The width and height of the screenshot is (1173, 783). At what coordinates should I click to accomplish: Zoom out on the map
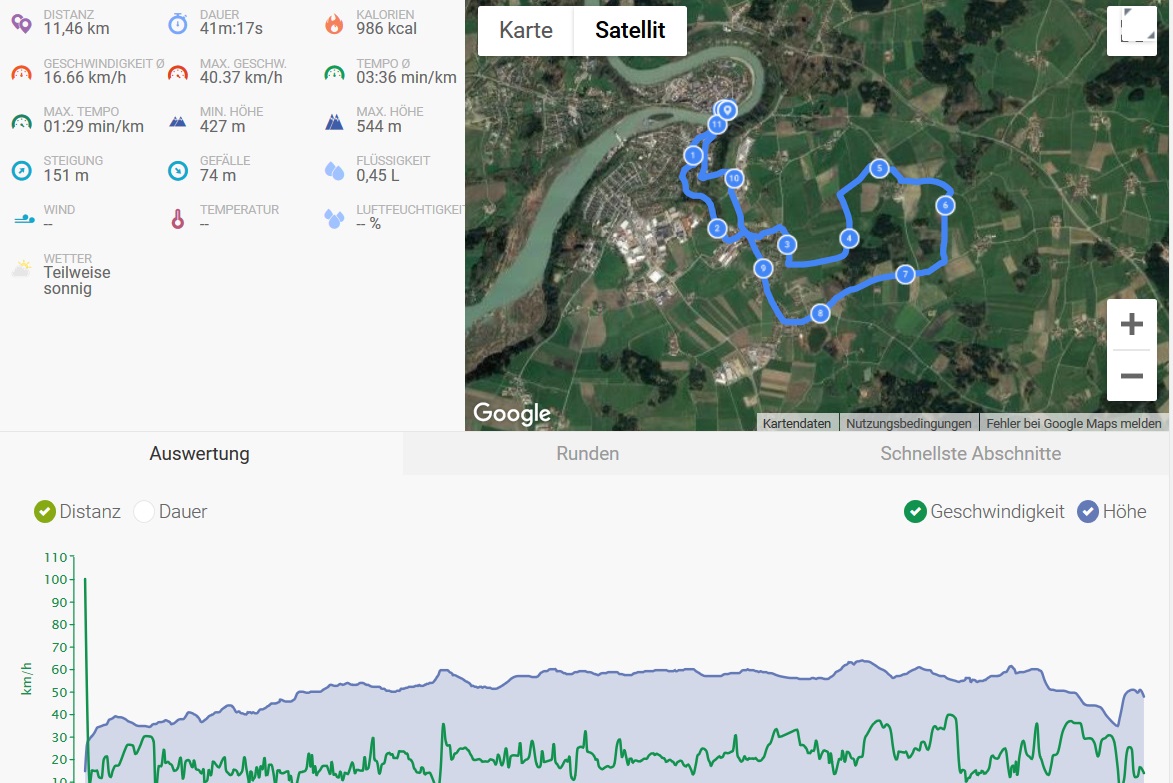1132,376
